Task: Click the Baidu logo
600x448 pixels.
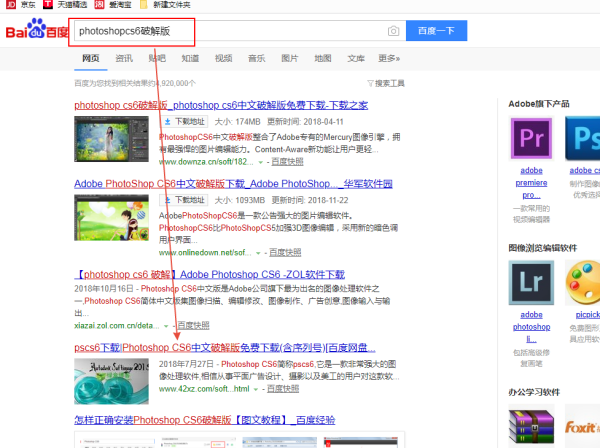Action: point(37,29)
